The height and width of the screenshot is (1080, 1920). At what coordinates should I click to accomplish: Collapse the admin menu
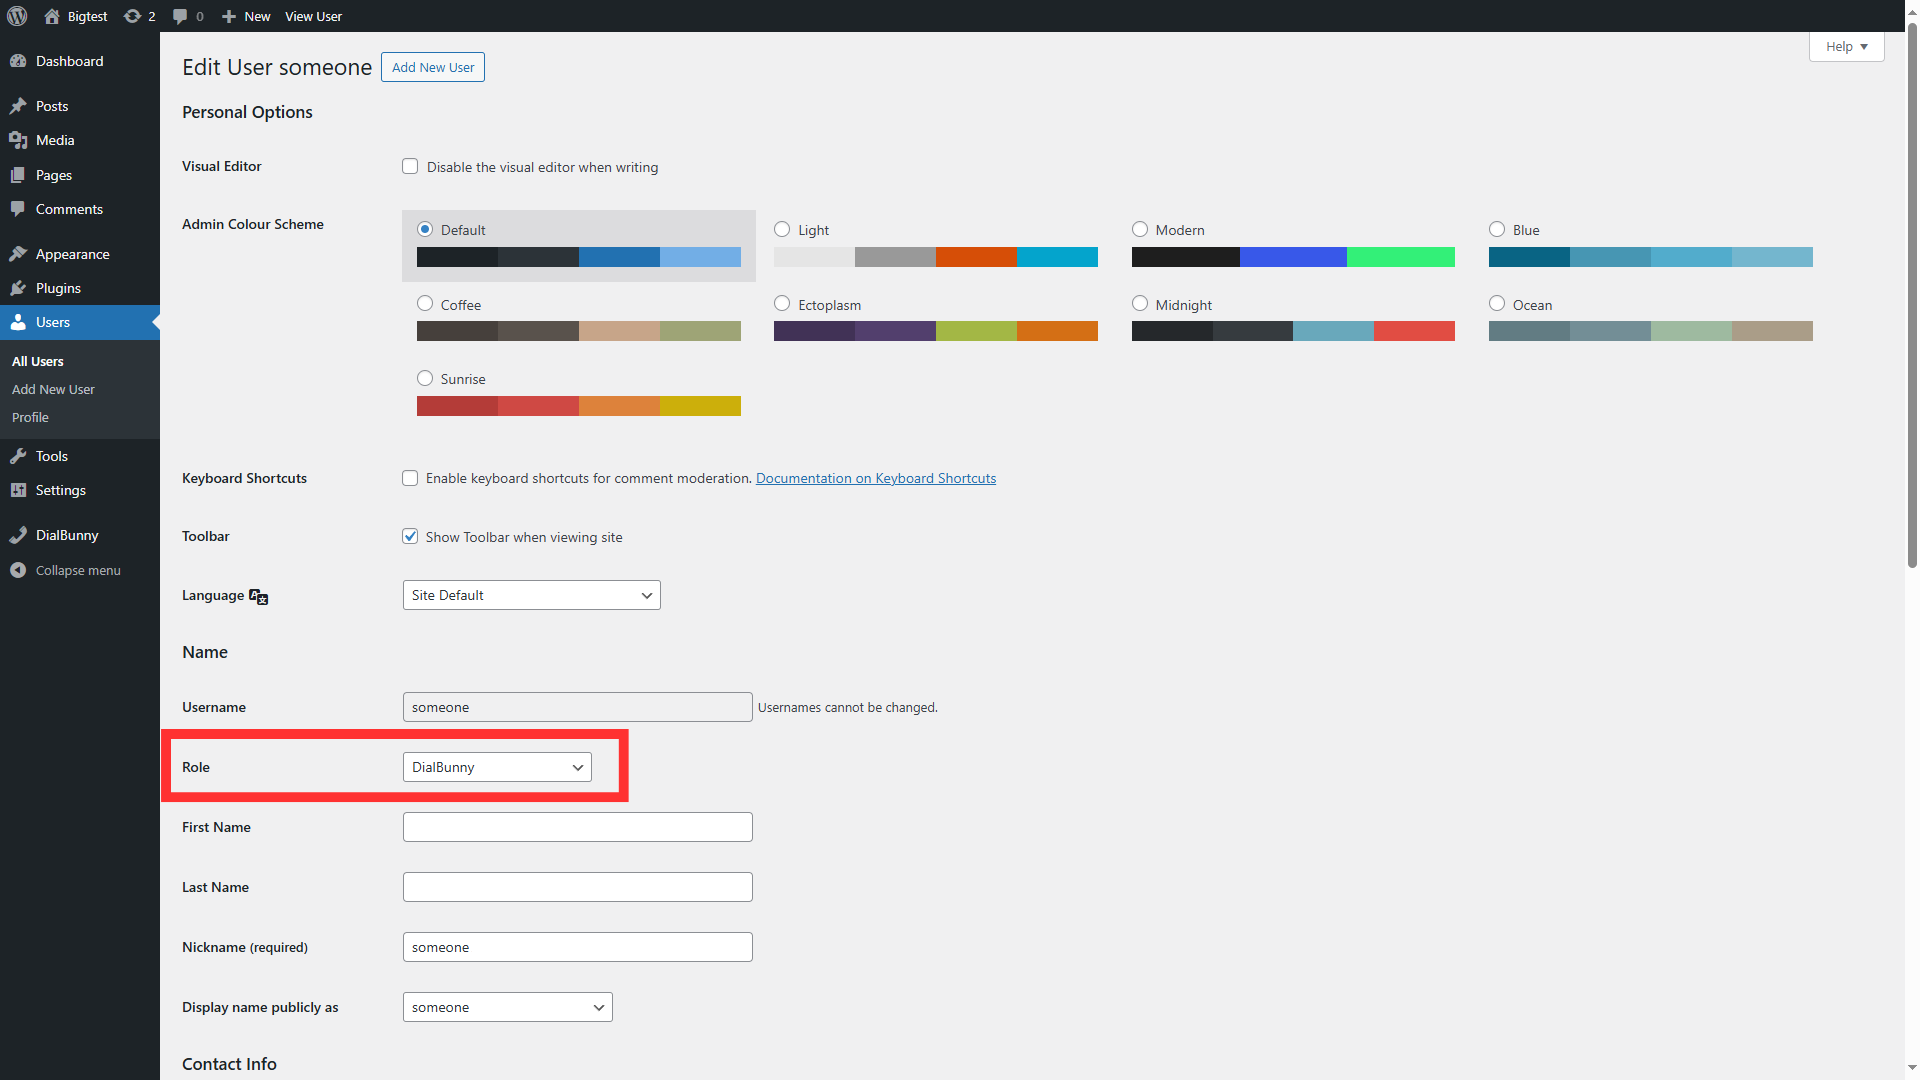point(65,570)
